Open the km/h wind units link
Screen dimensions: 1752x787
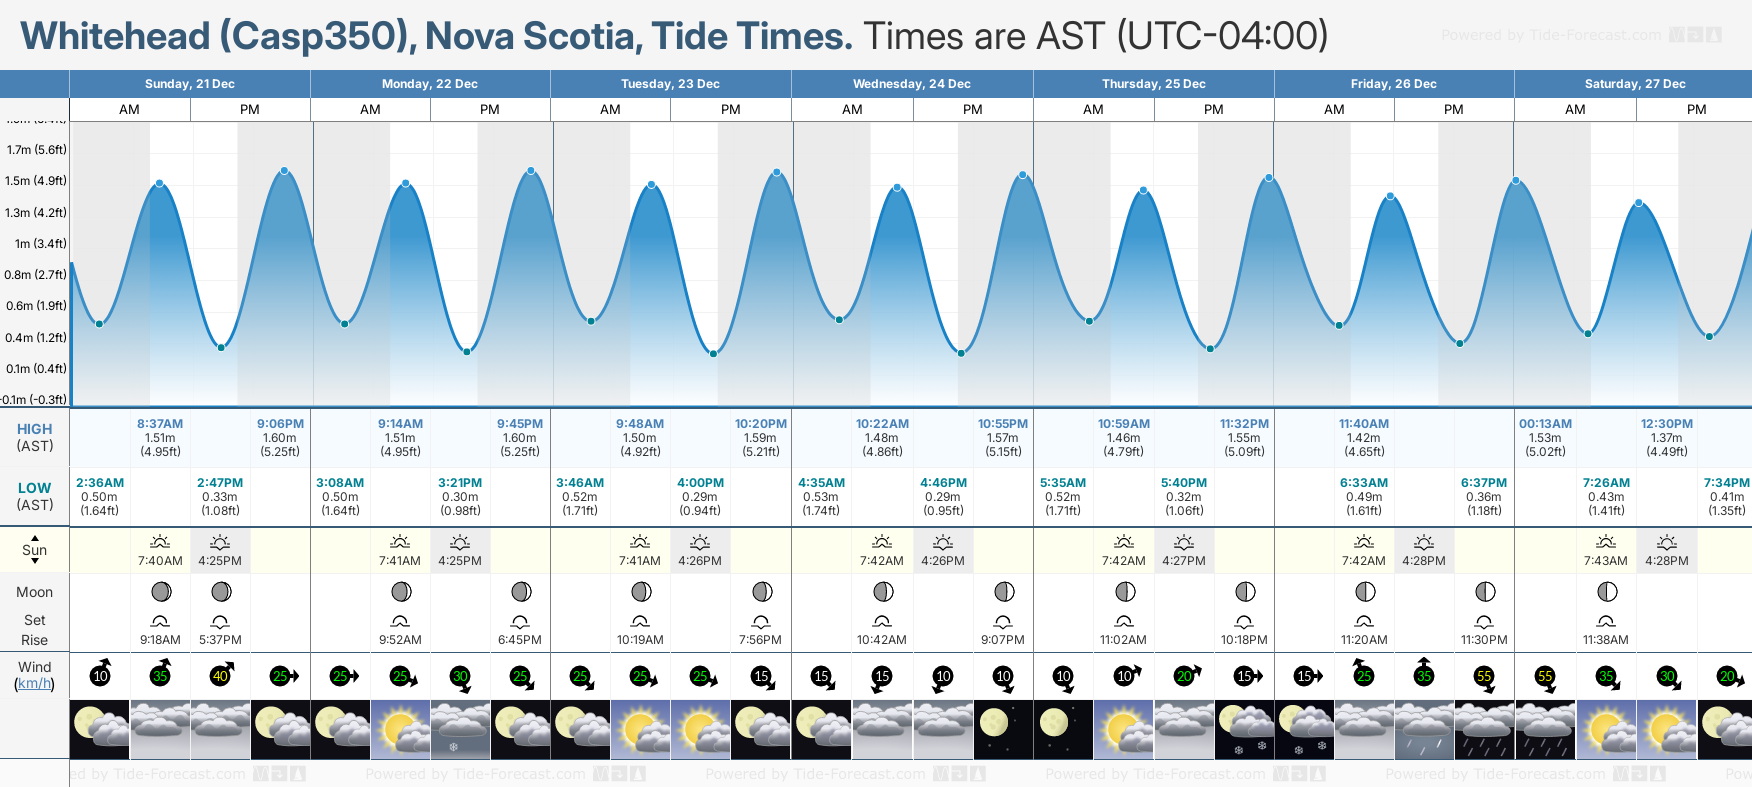point(35,684)
